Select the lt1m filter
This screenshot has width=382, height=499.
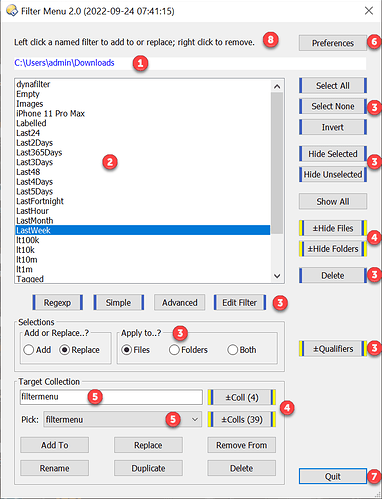[x=143, y=269]
